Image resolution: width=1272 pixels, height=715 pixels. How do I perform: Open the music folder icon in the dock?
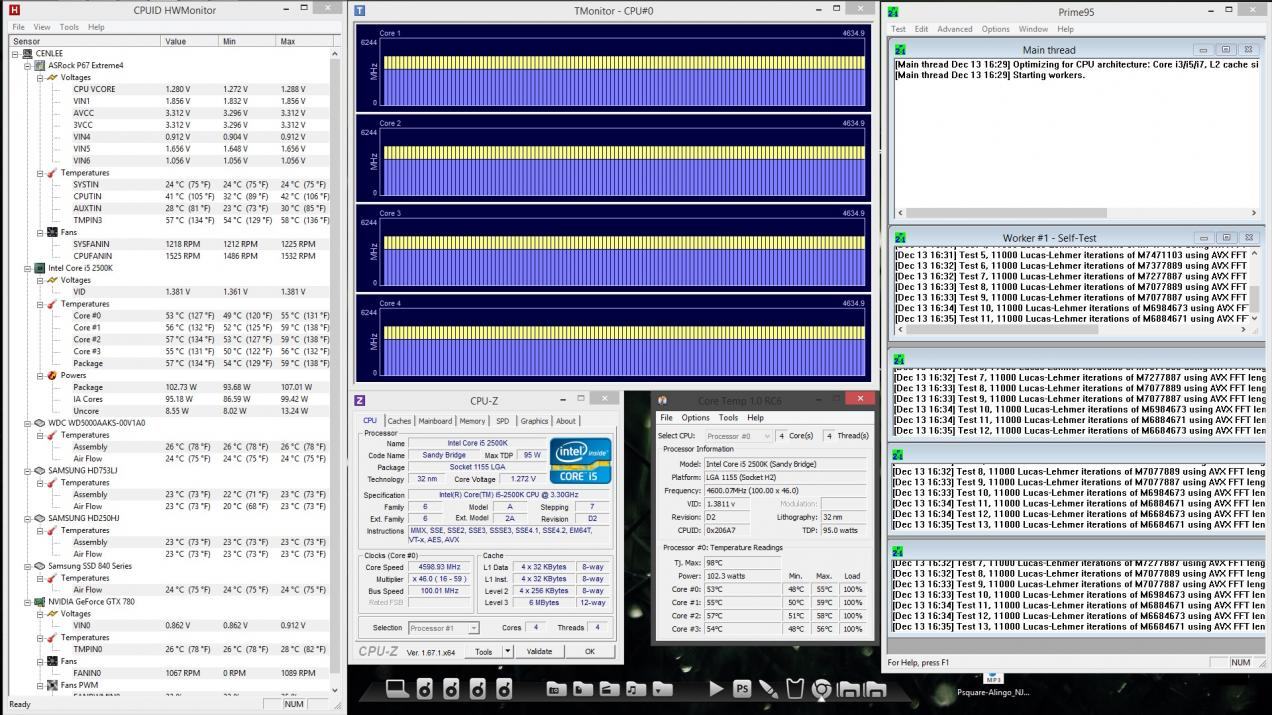pos(635,689)
